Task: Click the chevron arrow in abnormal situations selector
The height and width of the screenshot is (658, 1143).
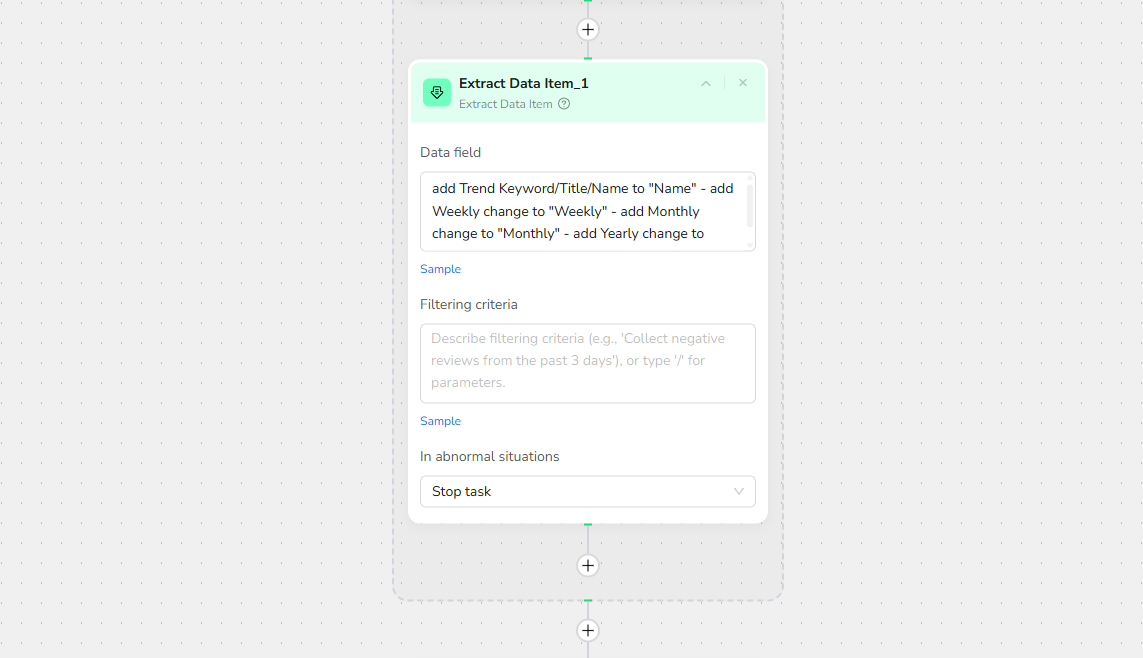Action: (x=739, y=491)
